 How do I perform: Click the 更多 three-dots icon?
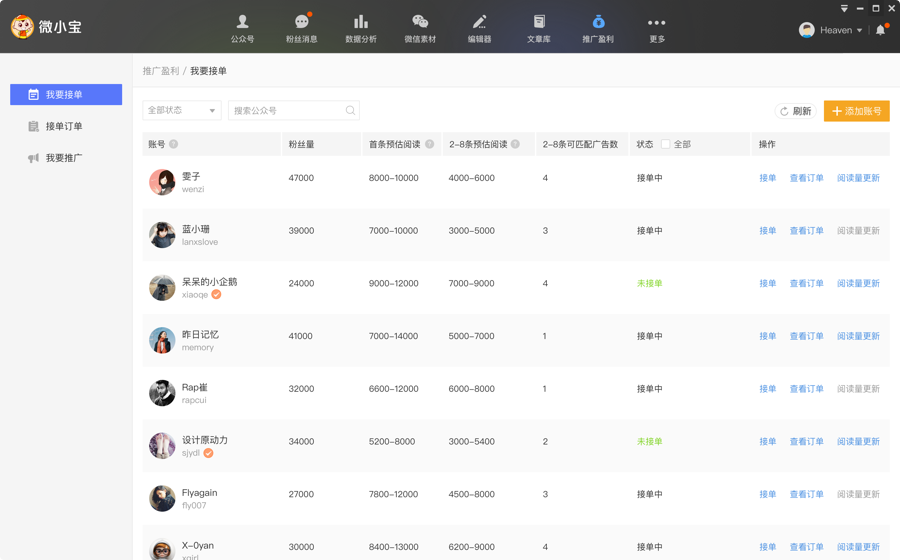pyautogui.click(x=656, y=22)
